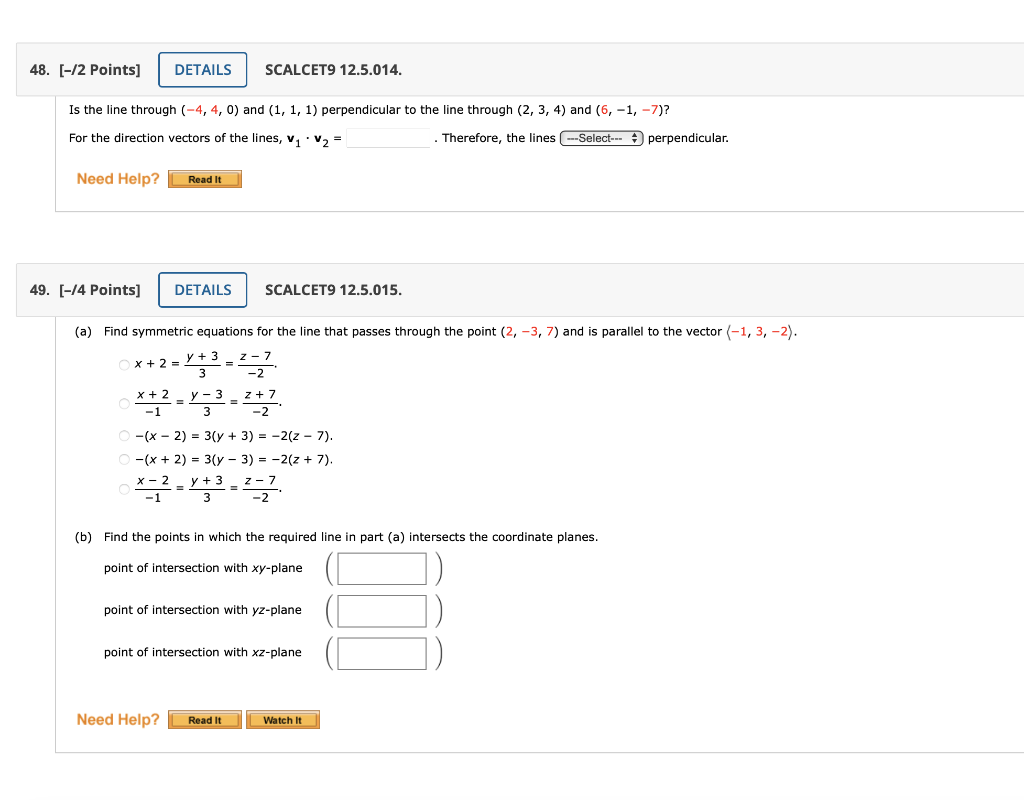Select answer choice −(x + 2) = 3(y − 3)
This screenshot has width=1024, height=800.
[x=122, y=459]
